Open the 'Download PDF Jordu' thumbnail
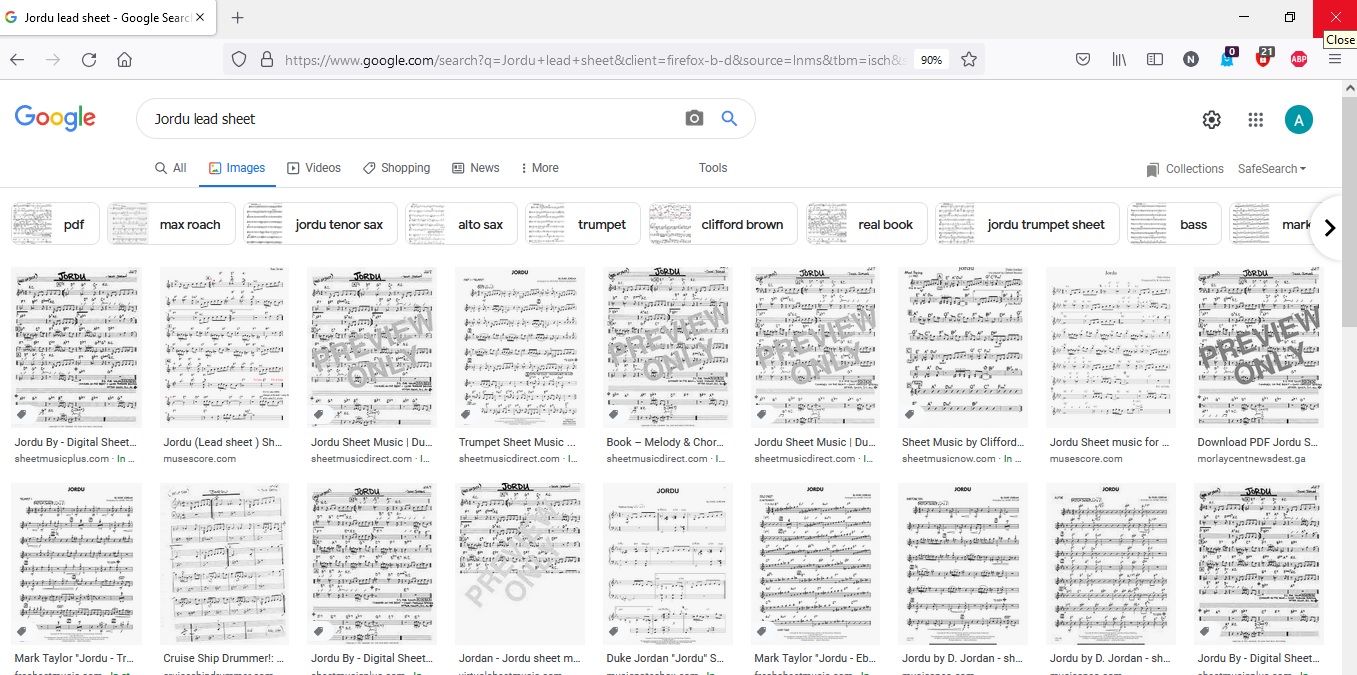This screenshot has height=675, width=1357. 1259,347
